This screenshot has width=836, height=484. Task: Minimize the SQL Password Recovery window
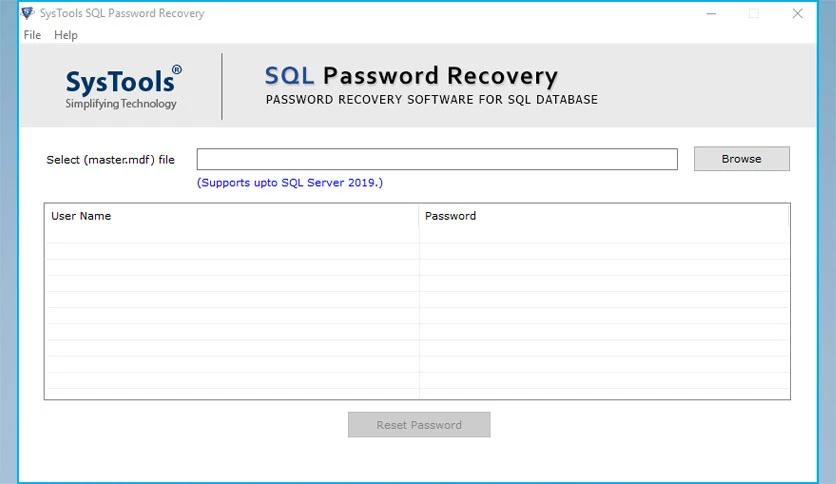pyautogui.click(x=710, y=14)
